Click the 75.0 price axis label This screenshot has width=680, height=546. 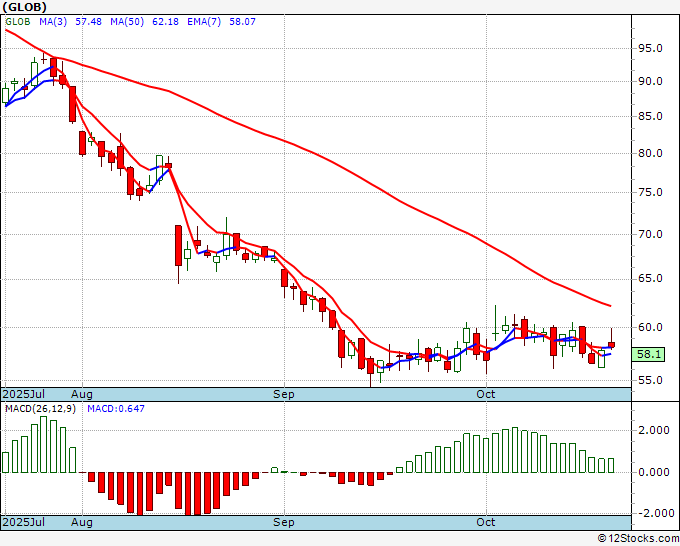[x=650, y=192]
